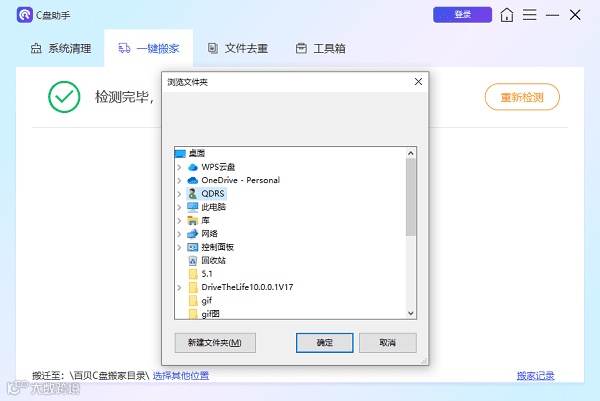The width and height of the screenshot is (600, 401).
Task: Switch to the 工具箱 tab
Action: pyautogui.click(x=321, y=49)
